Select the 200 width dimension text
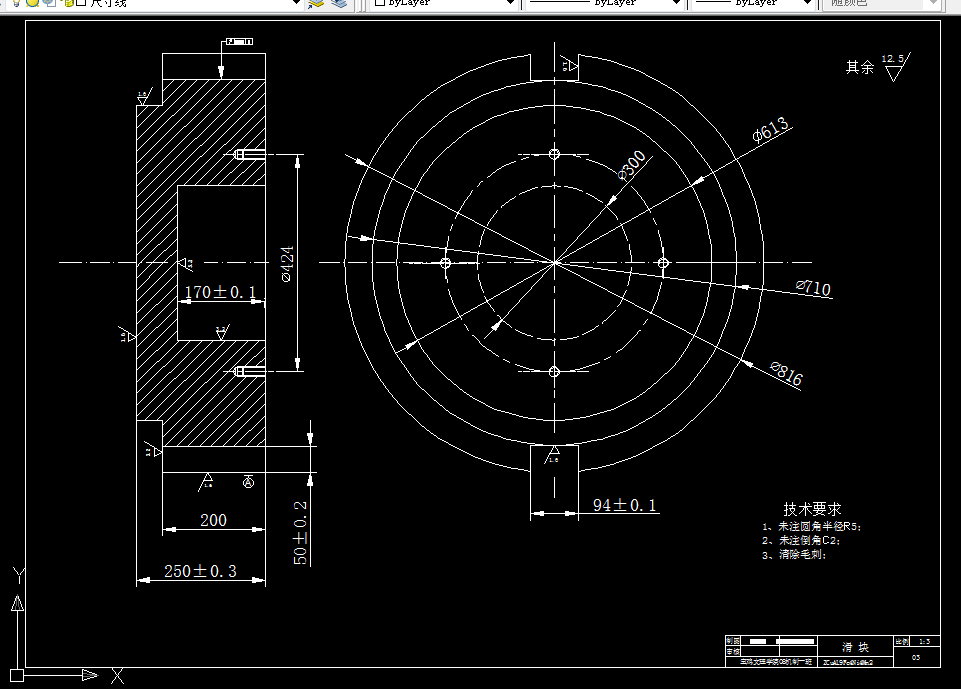 tap(213, 520)
